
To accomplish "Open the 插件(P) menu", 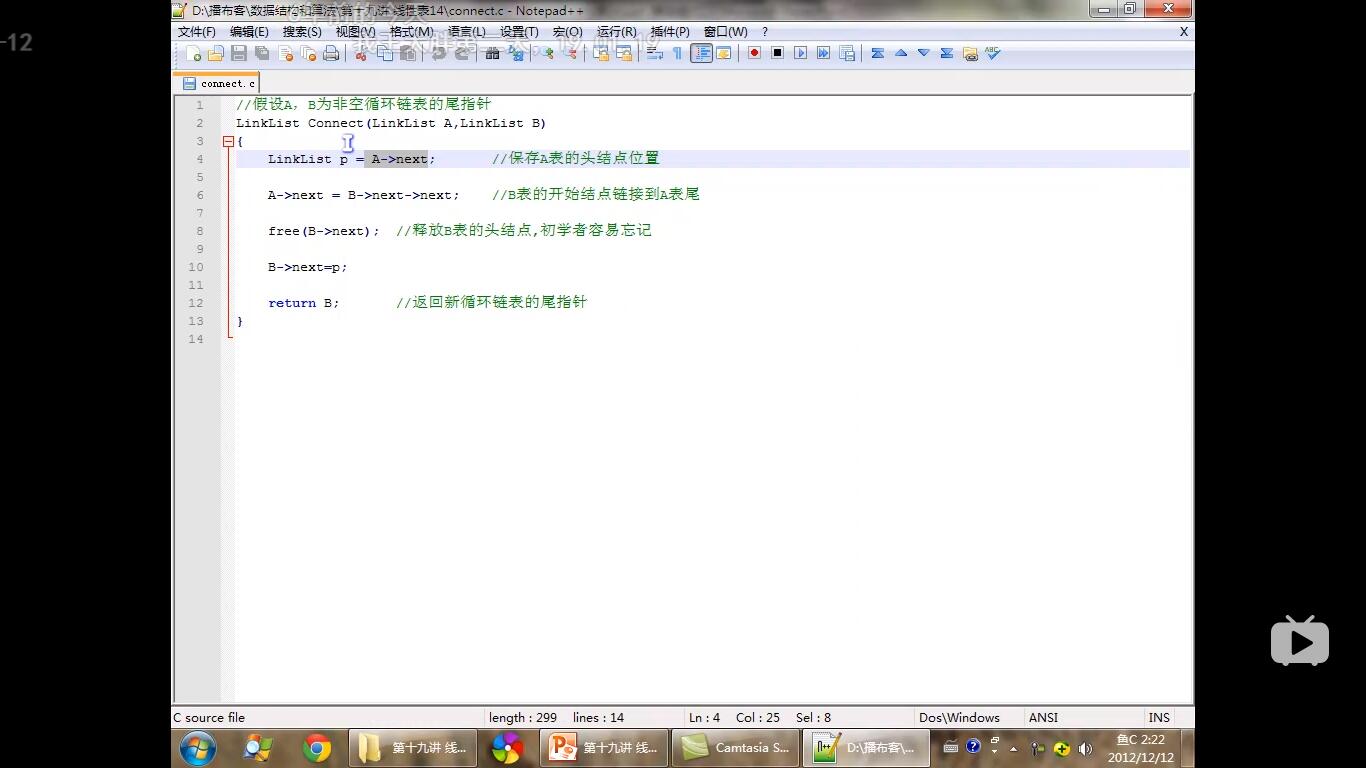I will tap(670, 32).
